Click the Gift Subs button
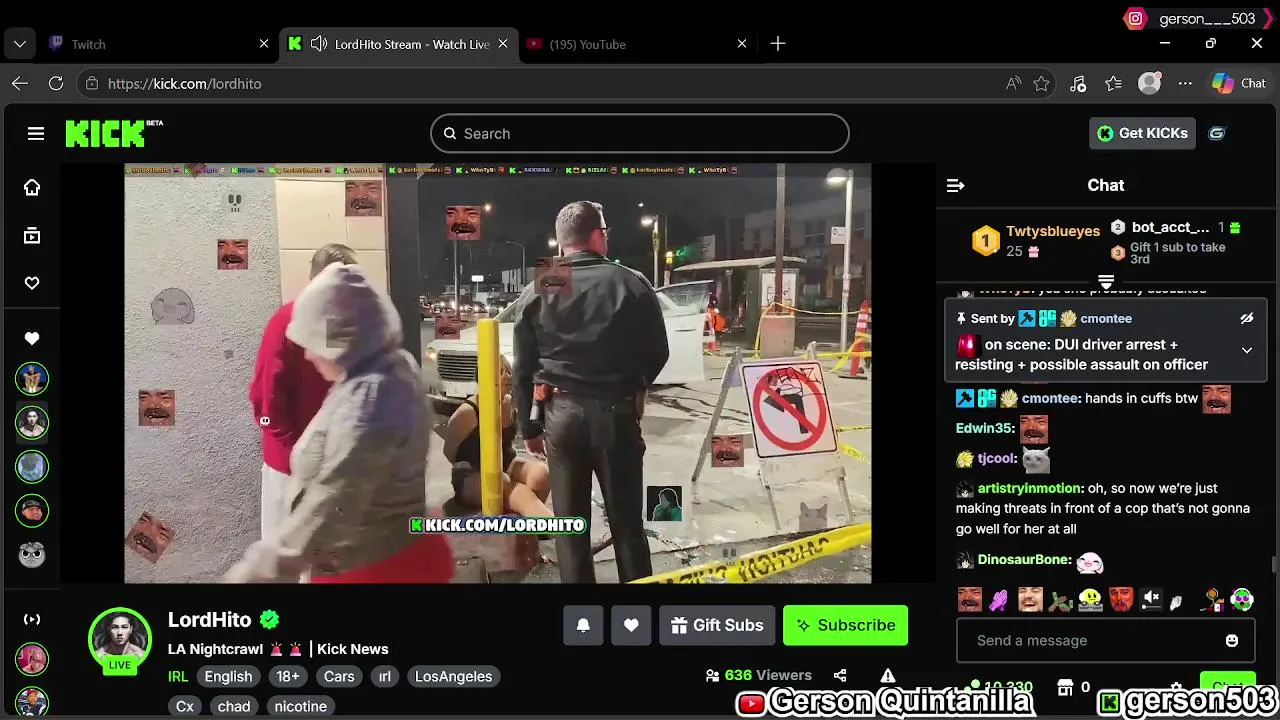 tap(717, 625)
